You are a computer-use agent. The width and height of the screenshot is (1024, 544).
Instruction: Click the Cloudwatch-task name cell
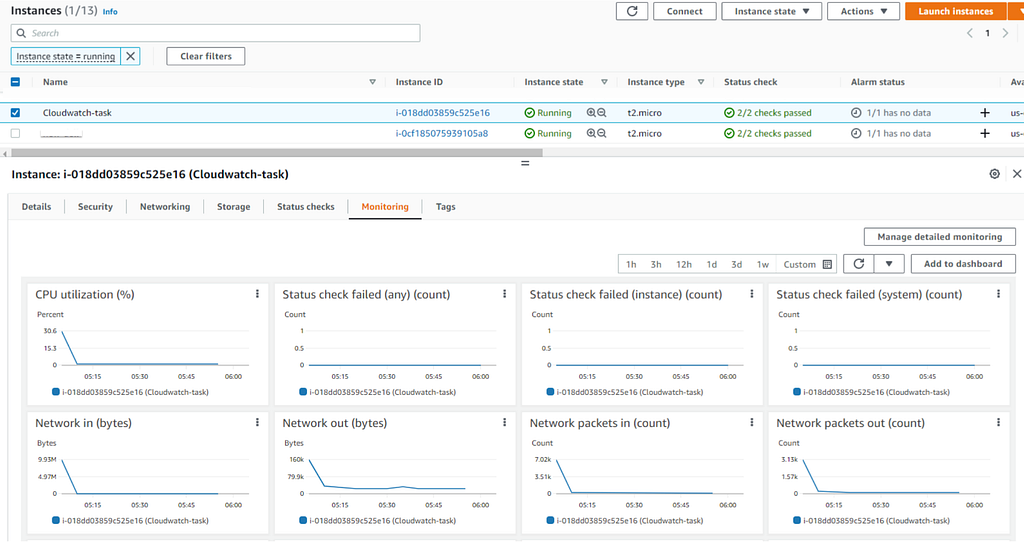[77, 112]
